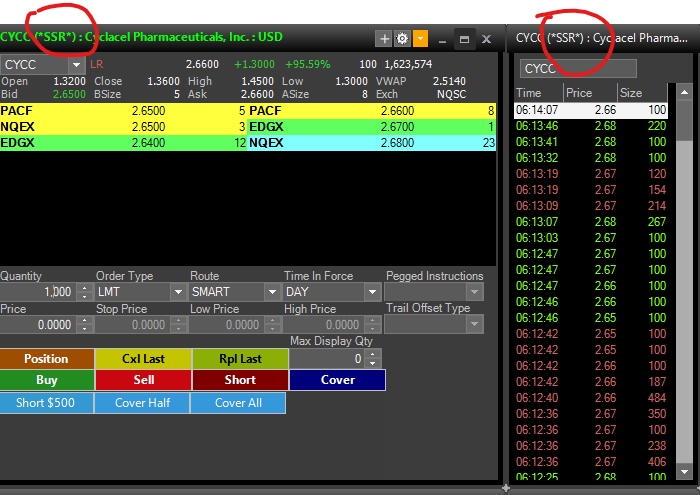Click the Max Display Qty spinner arrows

373,359
